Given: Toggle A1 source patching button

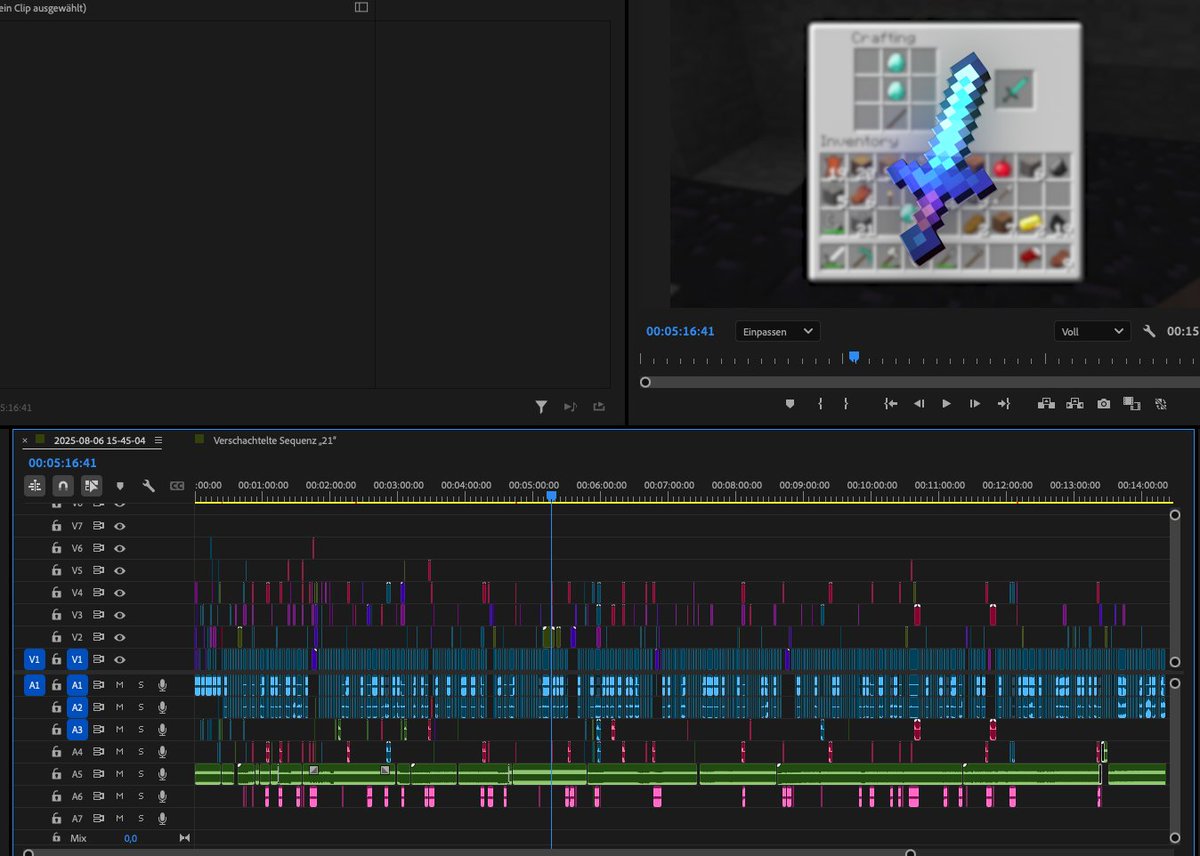Looking at the screenshot, I should pos(35,685).
